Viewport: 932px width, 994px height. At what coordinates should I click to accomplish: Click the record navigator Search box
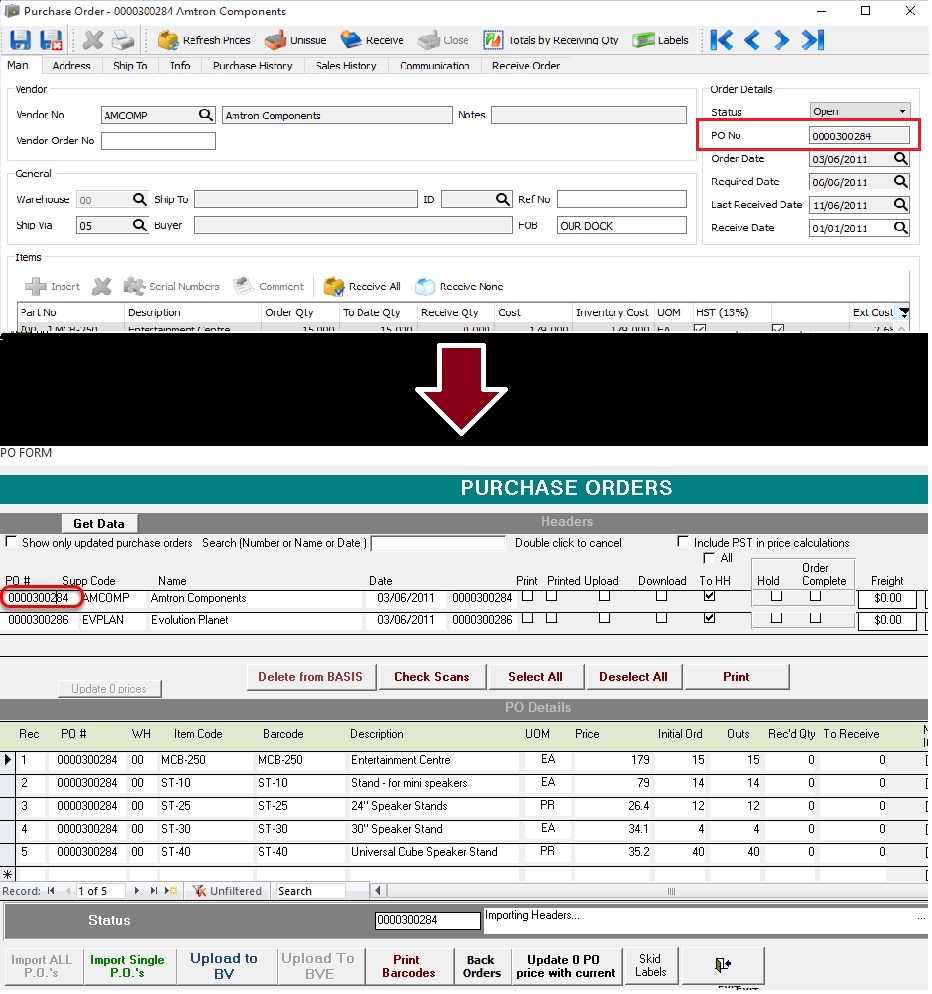310,891
